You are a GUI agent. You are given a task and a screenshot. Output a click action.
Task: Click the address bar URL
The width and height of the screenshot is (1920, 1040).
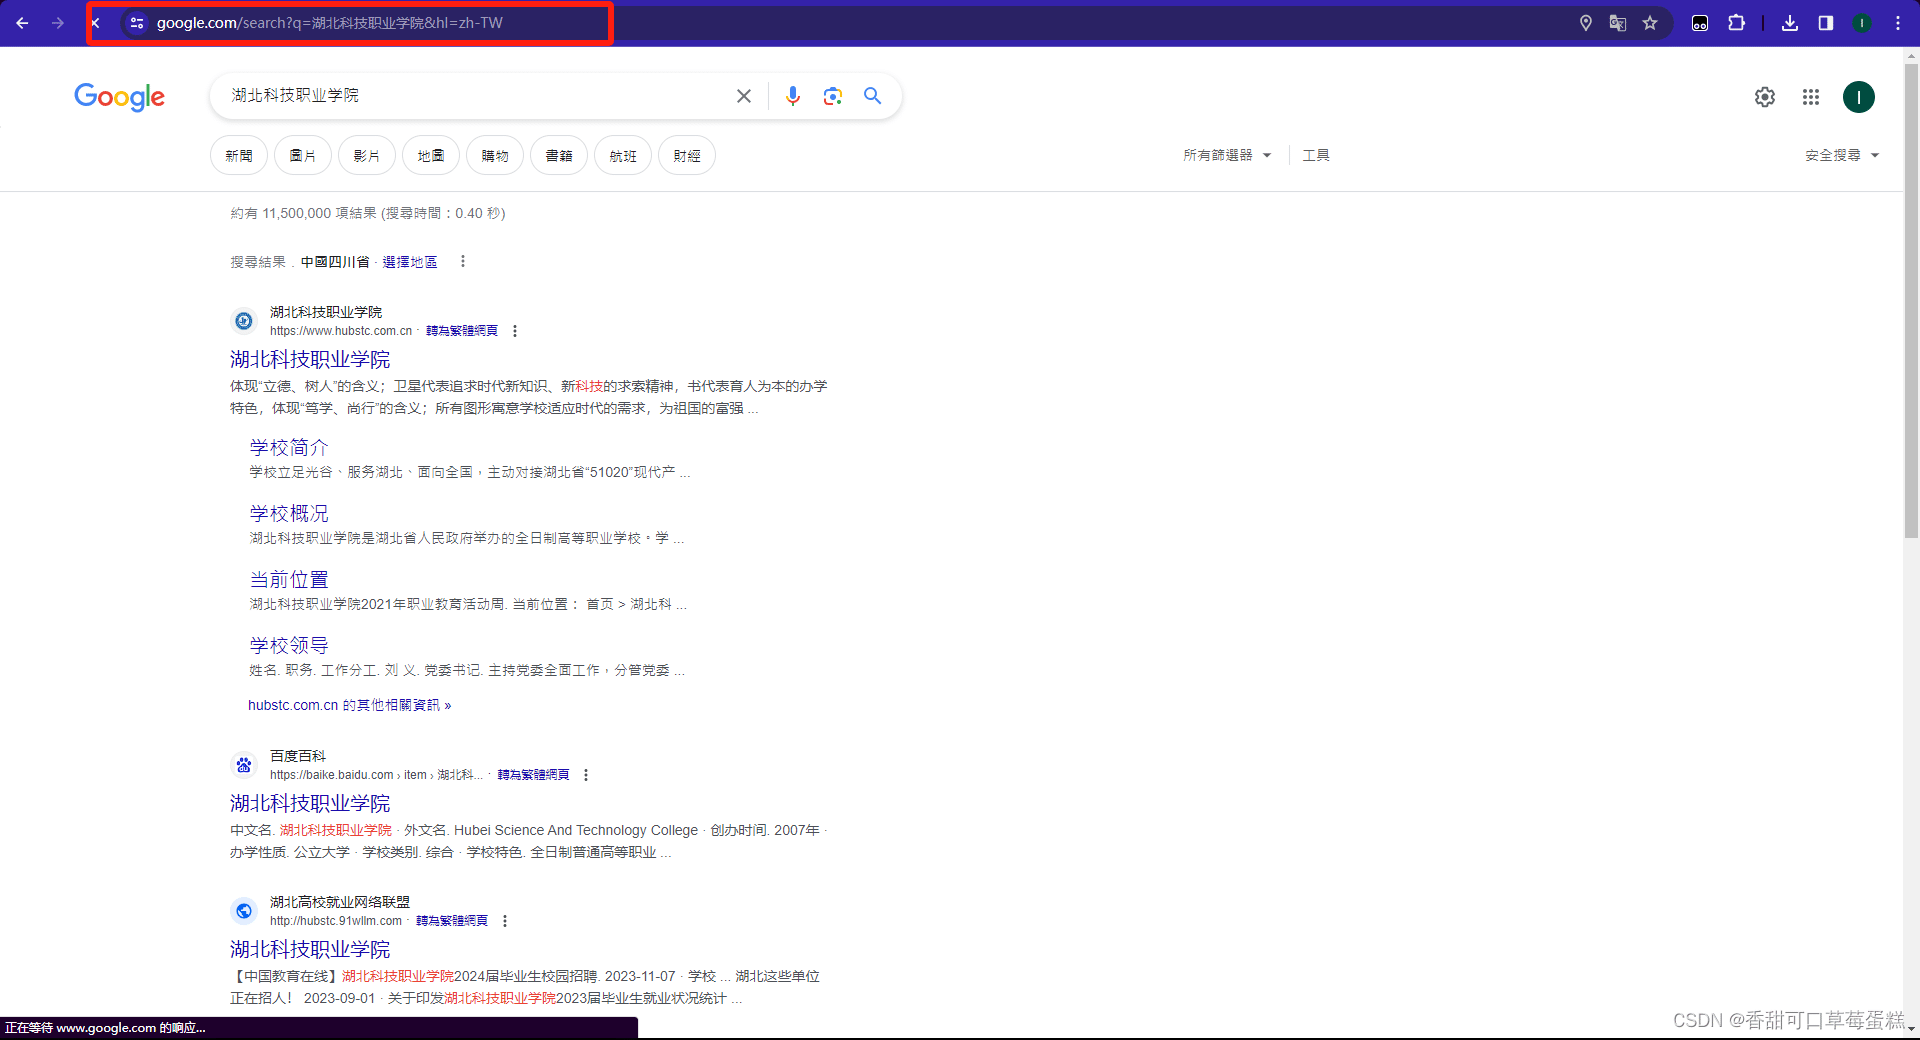click(x=330, y=23)
